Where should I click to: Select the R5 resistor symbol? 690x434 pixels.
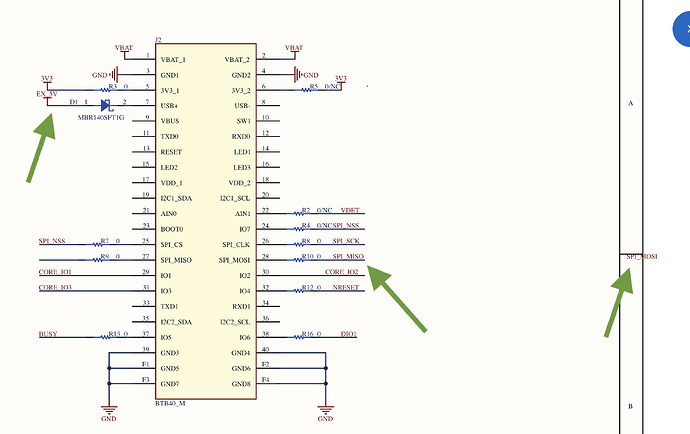306,90
